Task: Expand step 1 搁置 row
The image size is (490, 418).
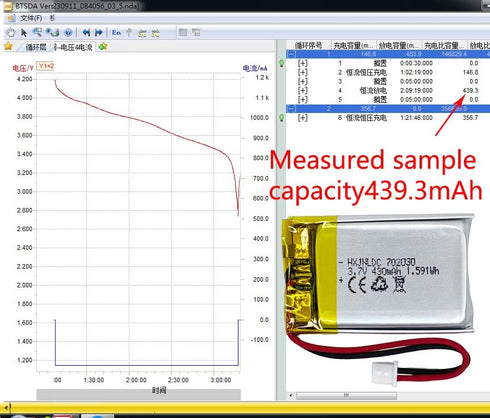Action: pos(303,63)
